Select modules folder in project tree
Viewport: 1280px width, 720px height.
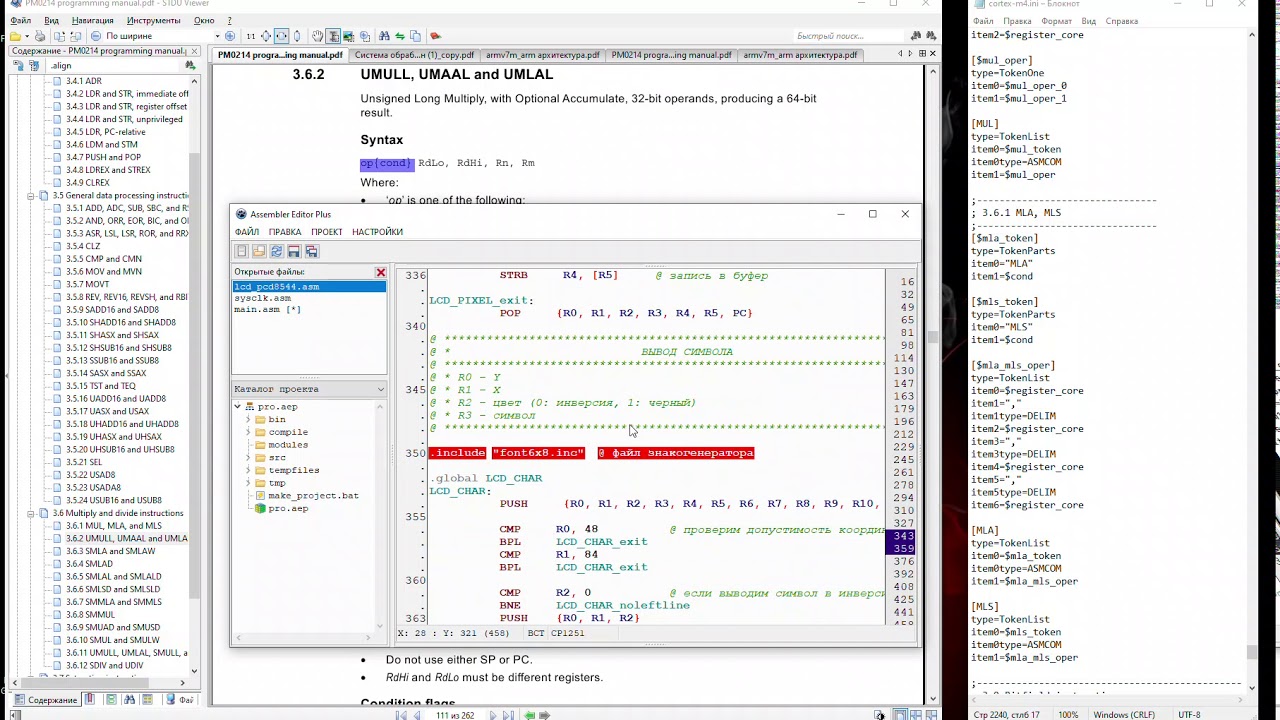[x=281, y=445]
